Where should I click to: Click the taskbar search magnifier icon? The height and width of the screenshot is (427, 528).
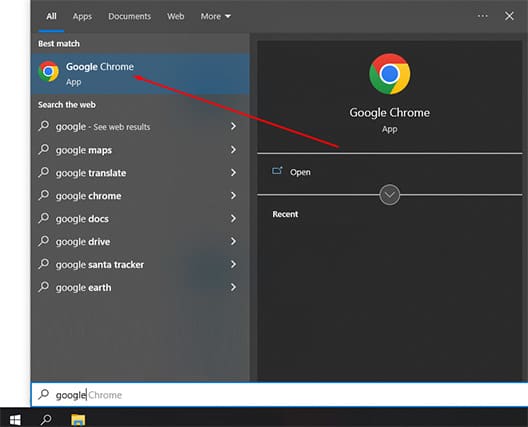[x=46, y=419]
